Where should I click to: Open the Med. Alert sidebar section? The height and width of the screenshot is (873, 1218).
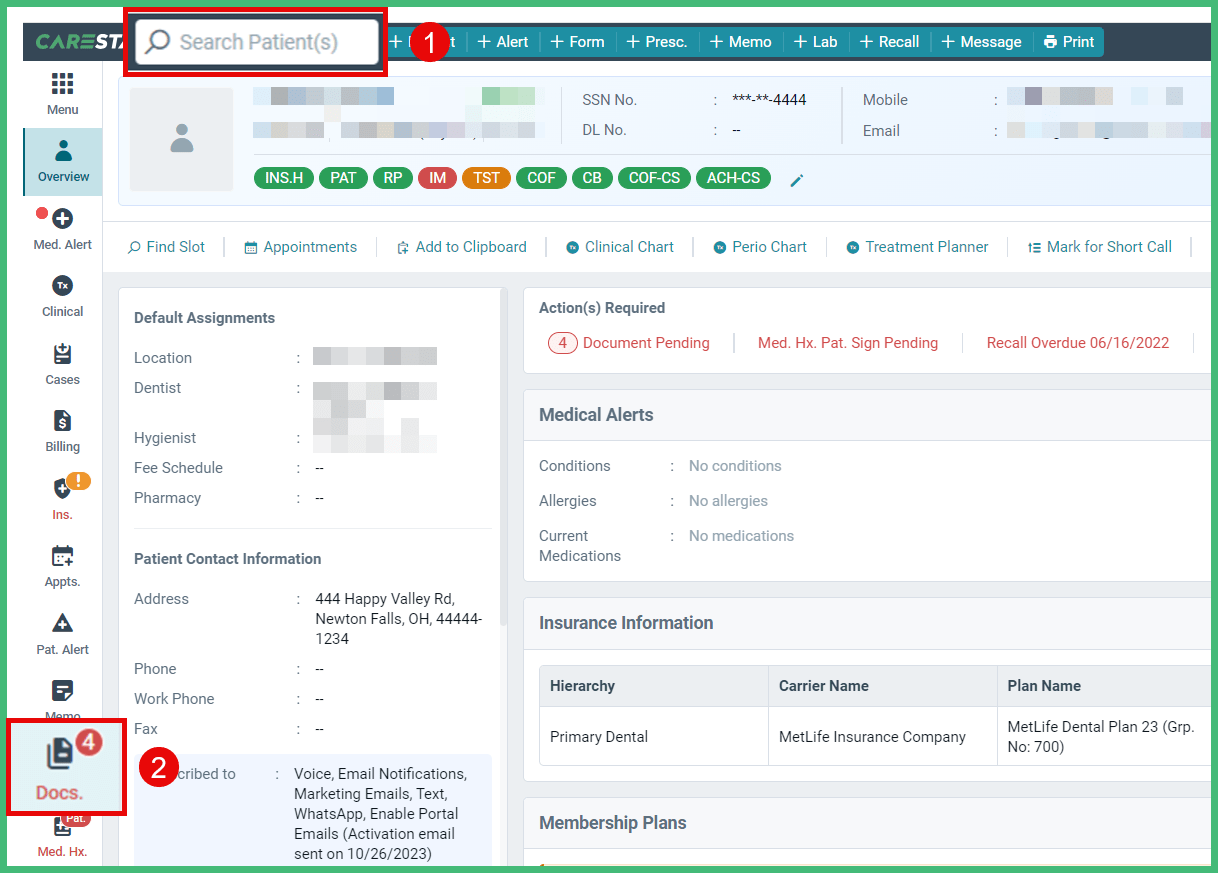(61, 231)
